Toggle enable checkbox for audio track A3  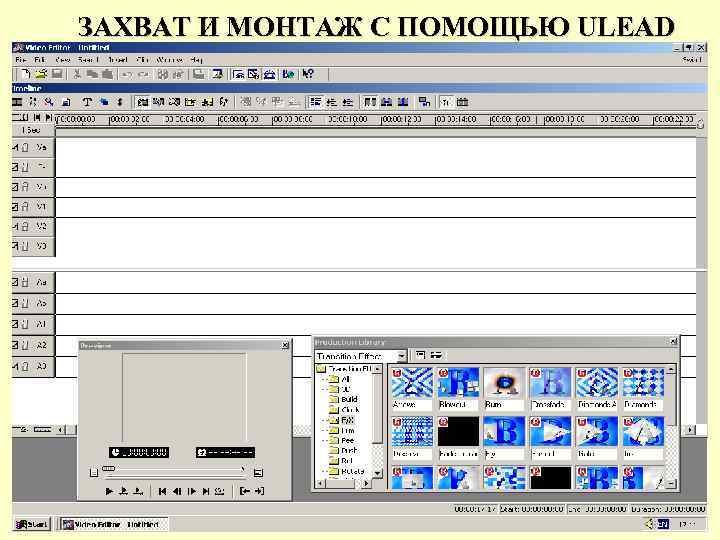[15, 366]
